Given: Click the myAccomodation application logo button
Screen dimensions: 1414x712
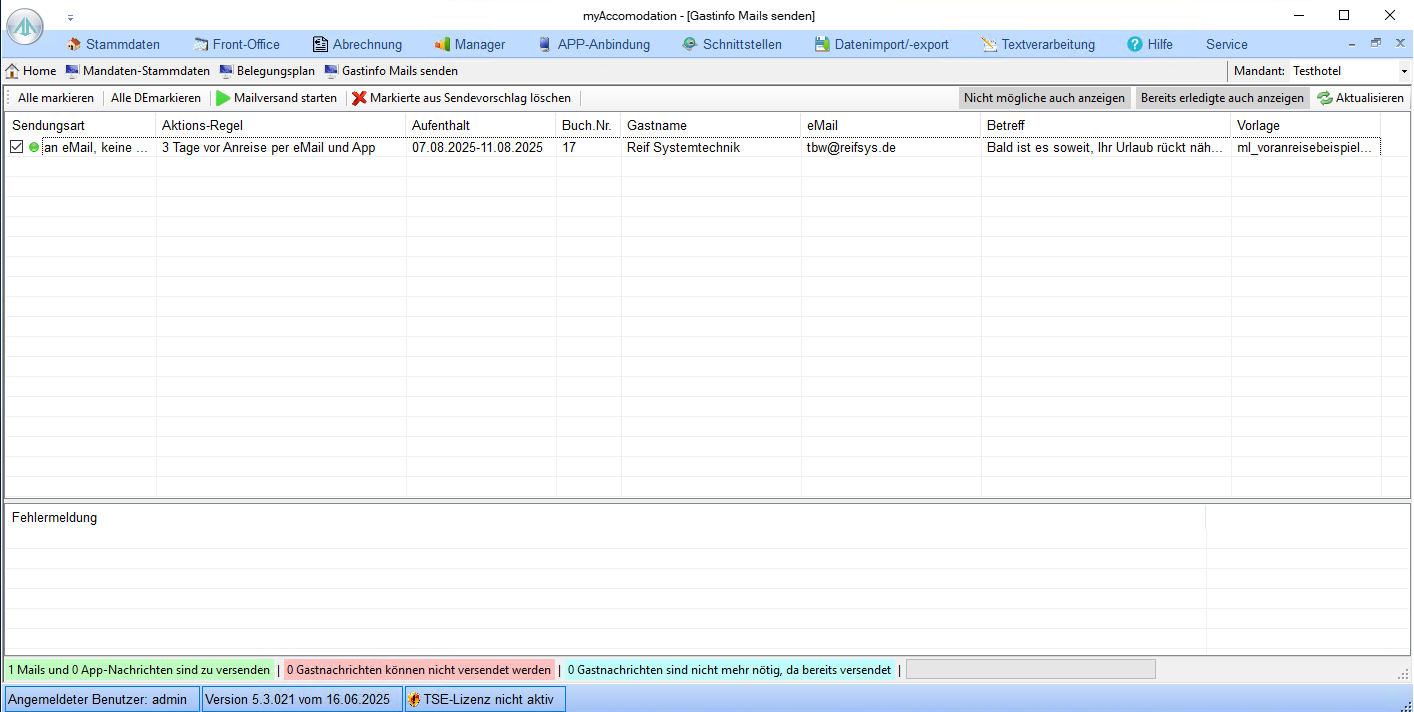Looking at the screenshot, I should click(25, 27).
